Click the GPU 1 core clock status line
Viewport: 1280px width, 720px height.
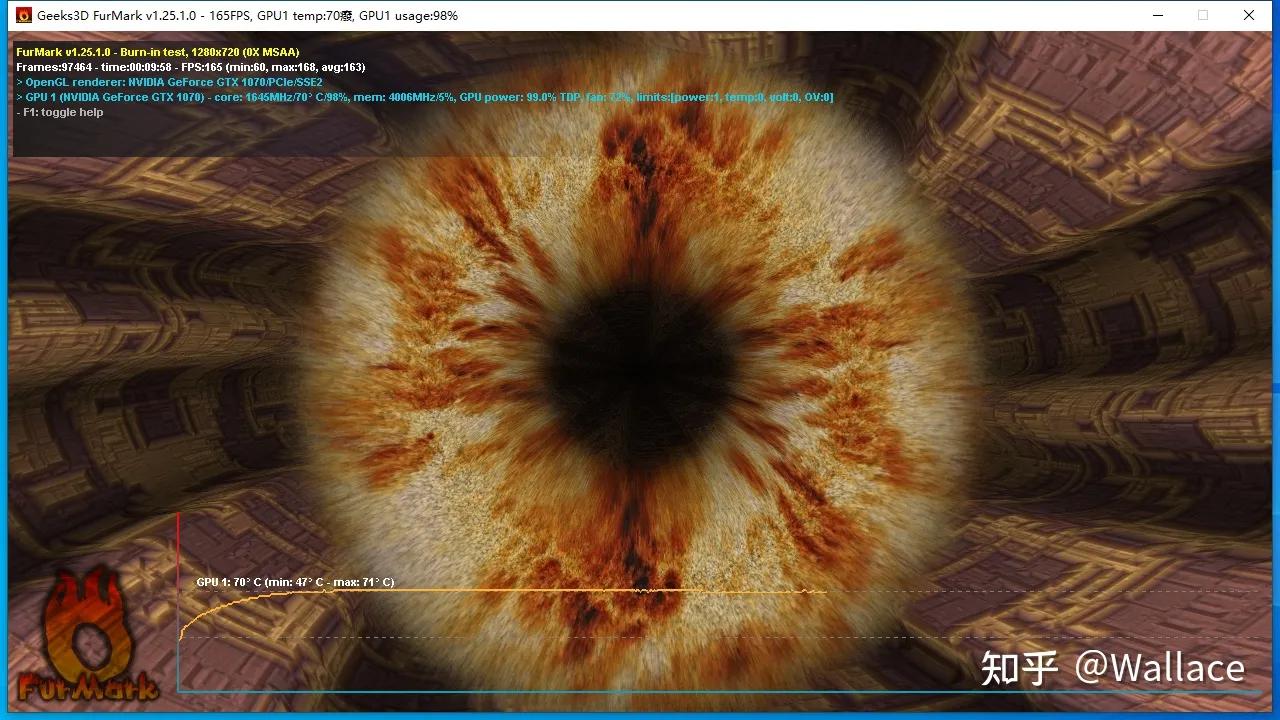pos(425,97)
